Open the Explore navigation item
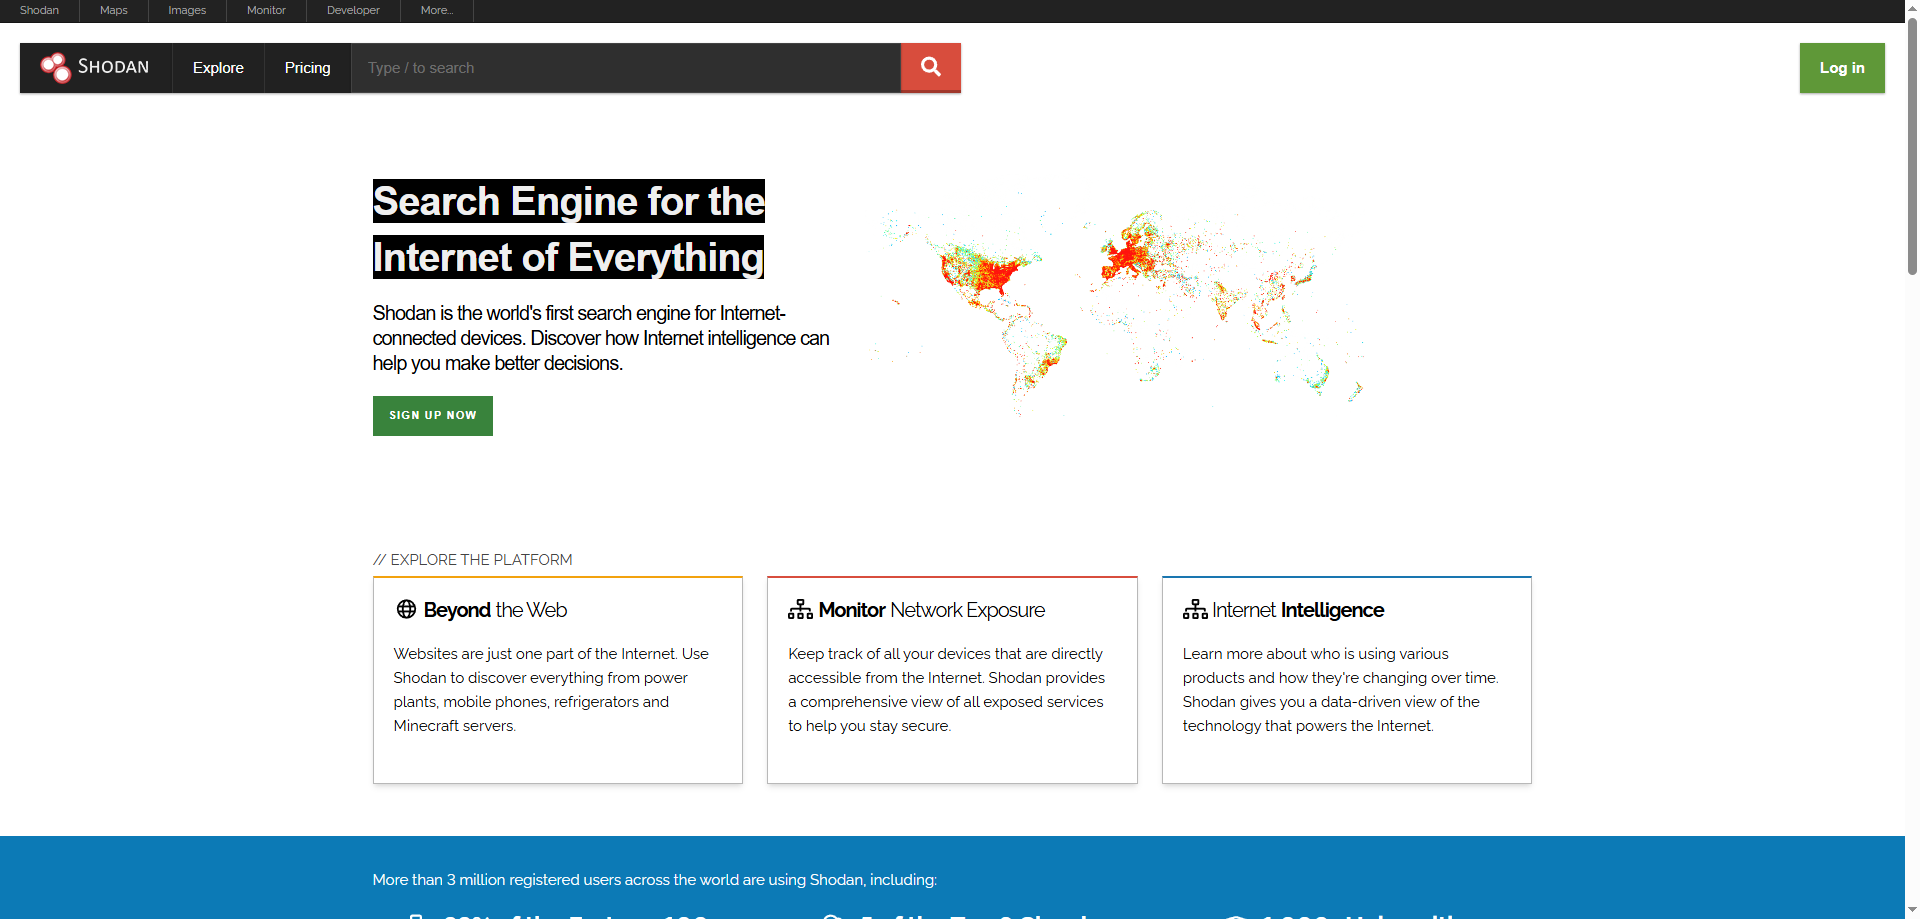 (x=218, y=67)
